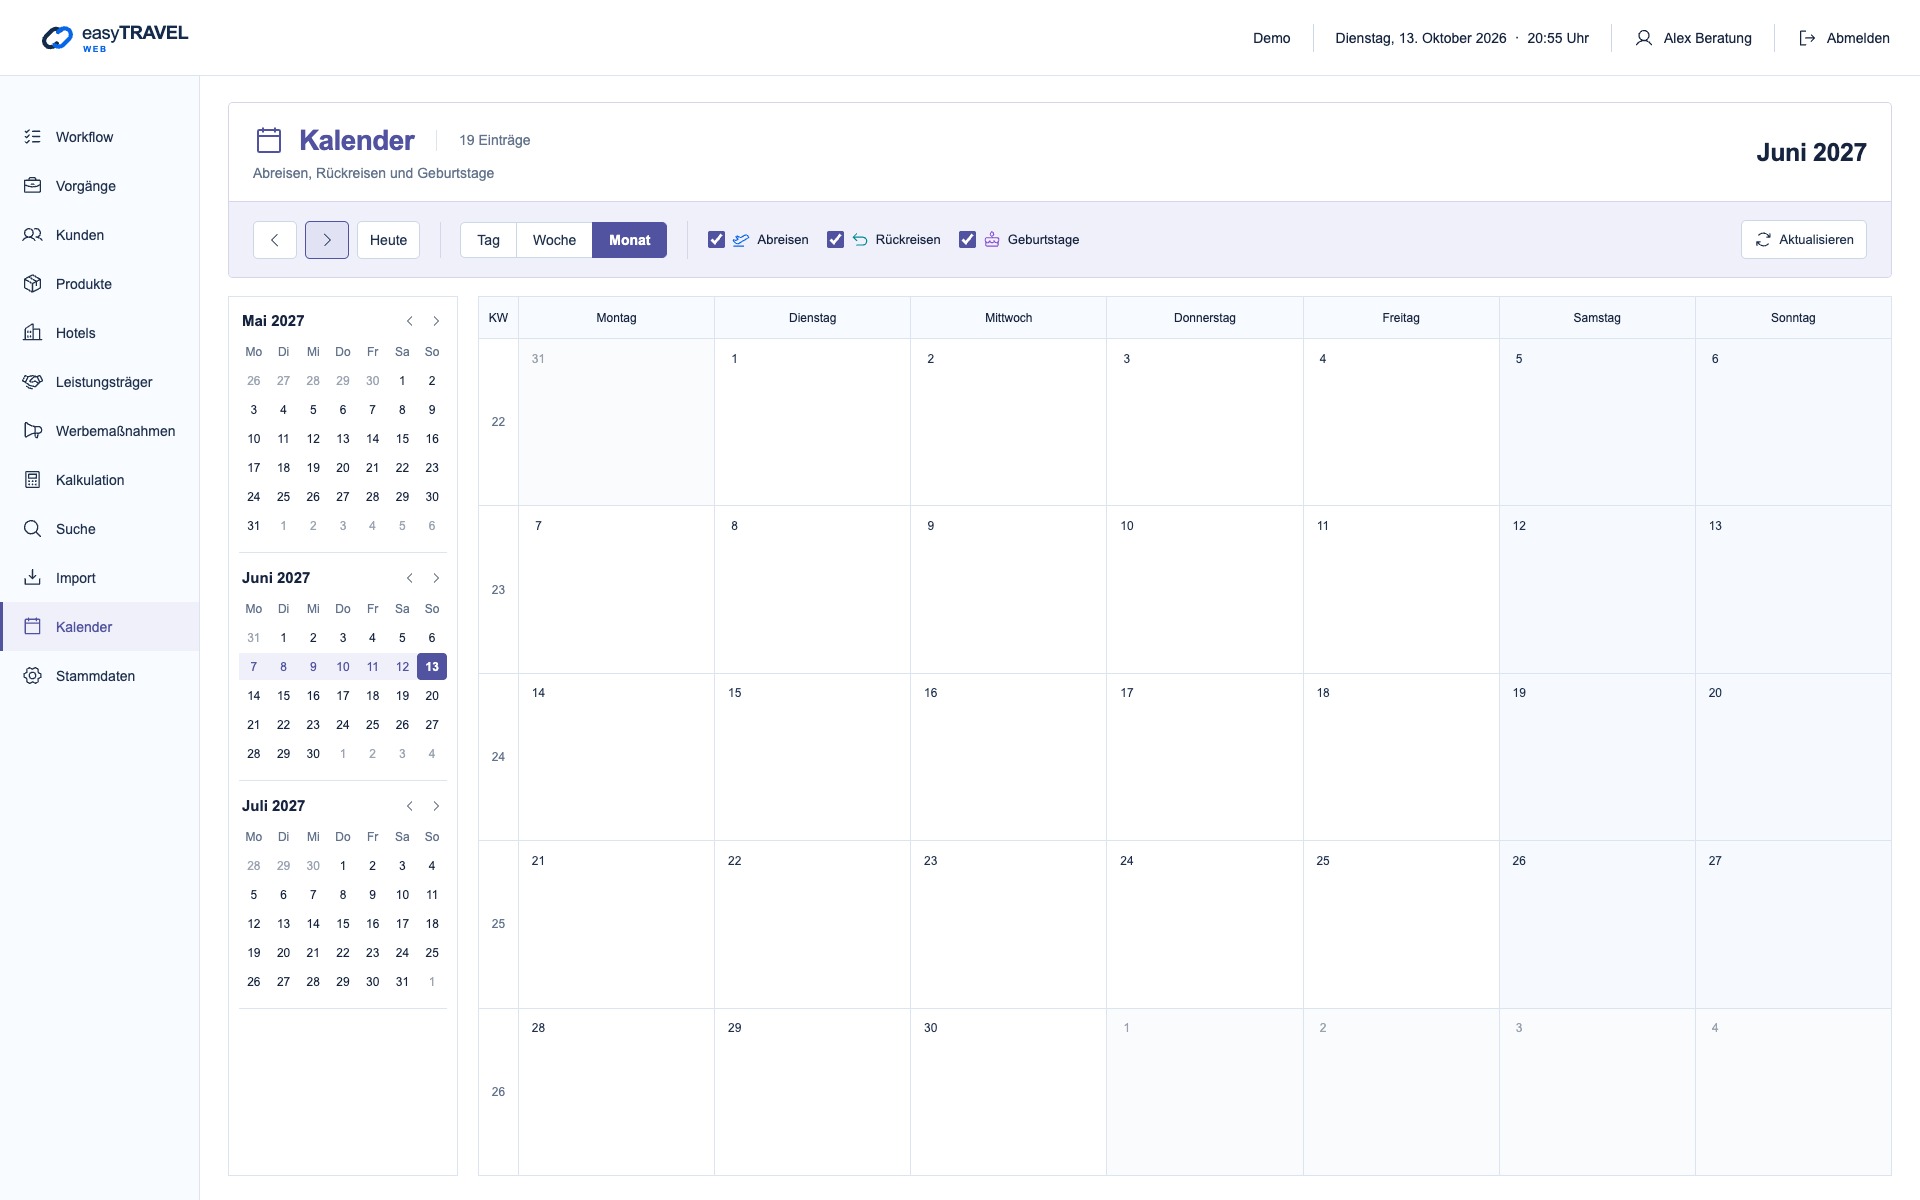Select the Monat view tab
The width and height of the screenshot is (1920, 1200).
click(x=630, y=240)
